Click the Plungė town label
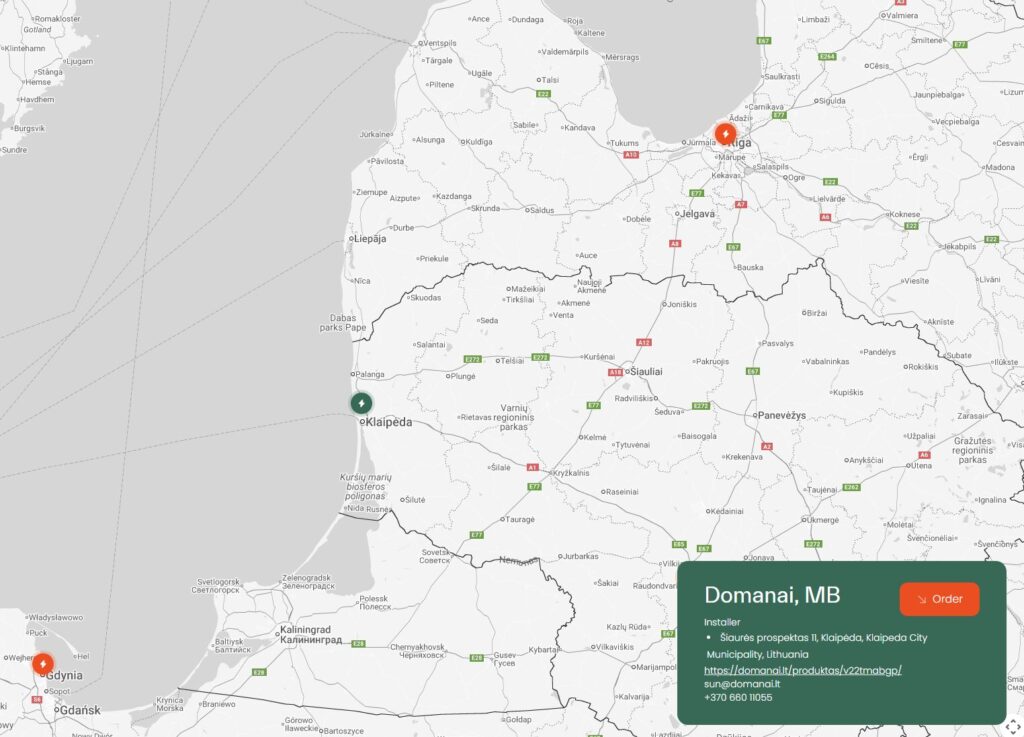The width and height of the screenshot is (1024, 737). click(463, 377)
